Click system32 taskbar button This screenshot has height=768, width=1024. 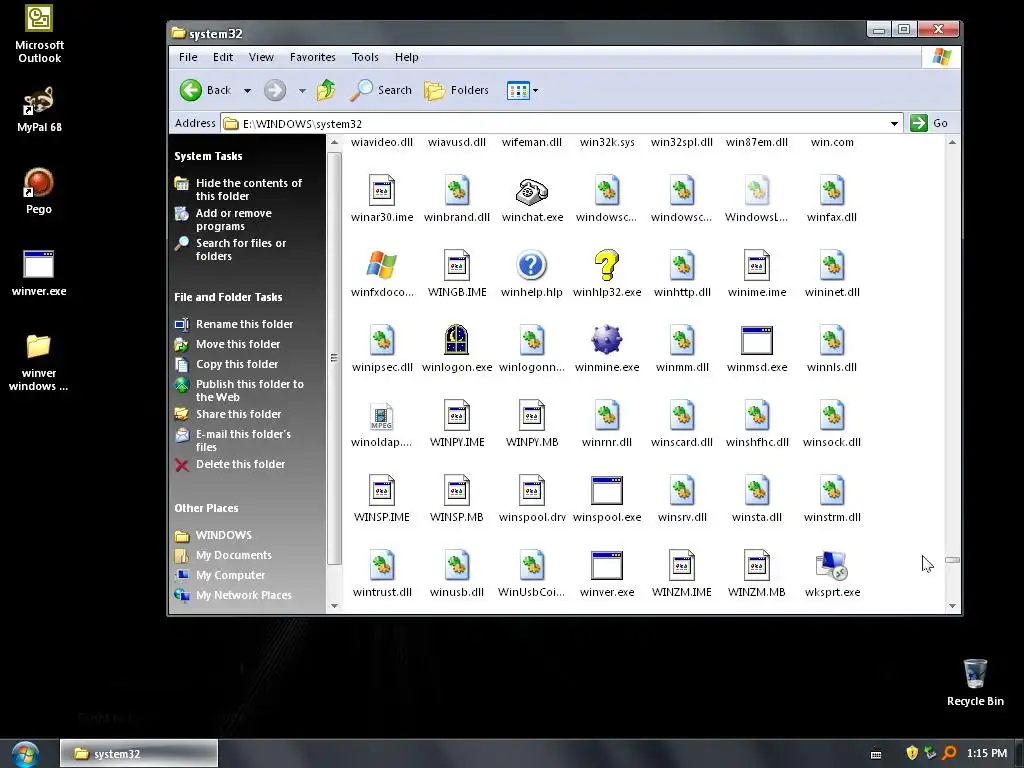[x=139, y=754]
